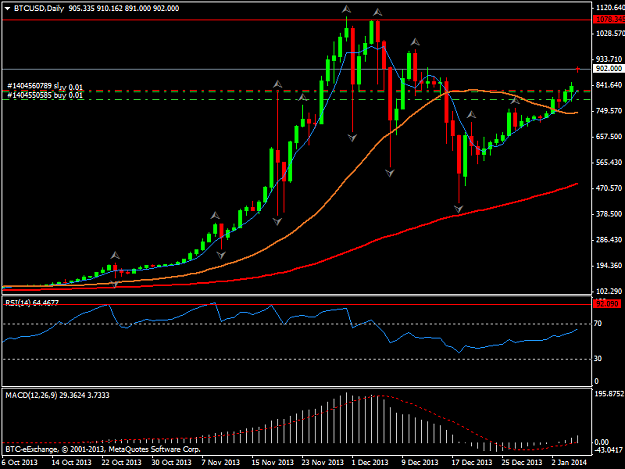The height and width of the screenshot is (469, 625).
Task: Click the MACD scale value 195.8752
Action: click(x=609, y=394)
